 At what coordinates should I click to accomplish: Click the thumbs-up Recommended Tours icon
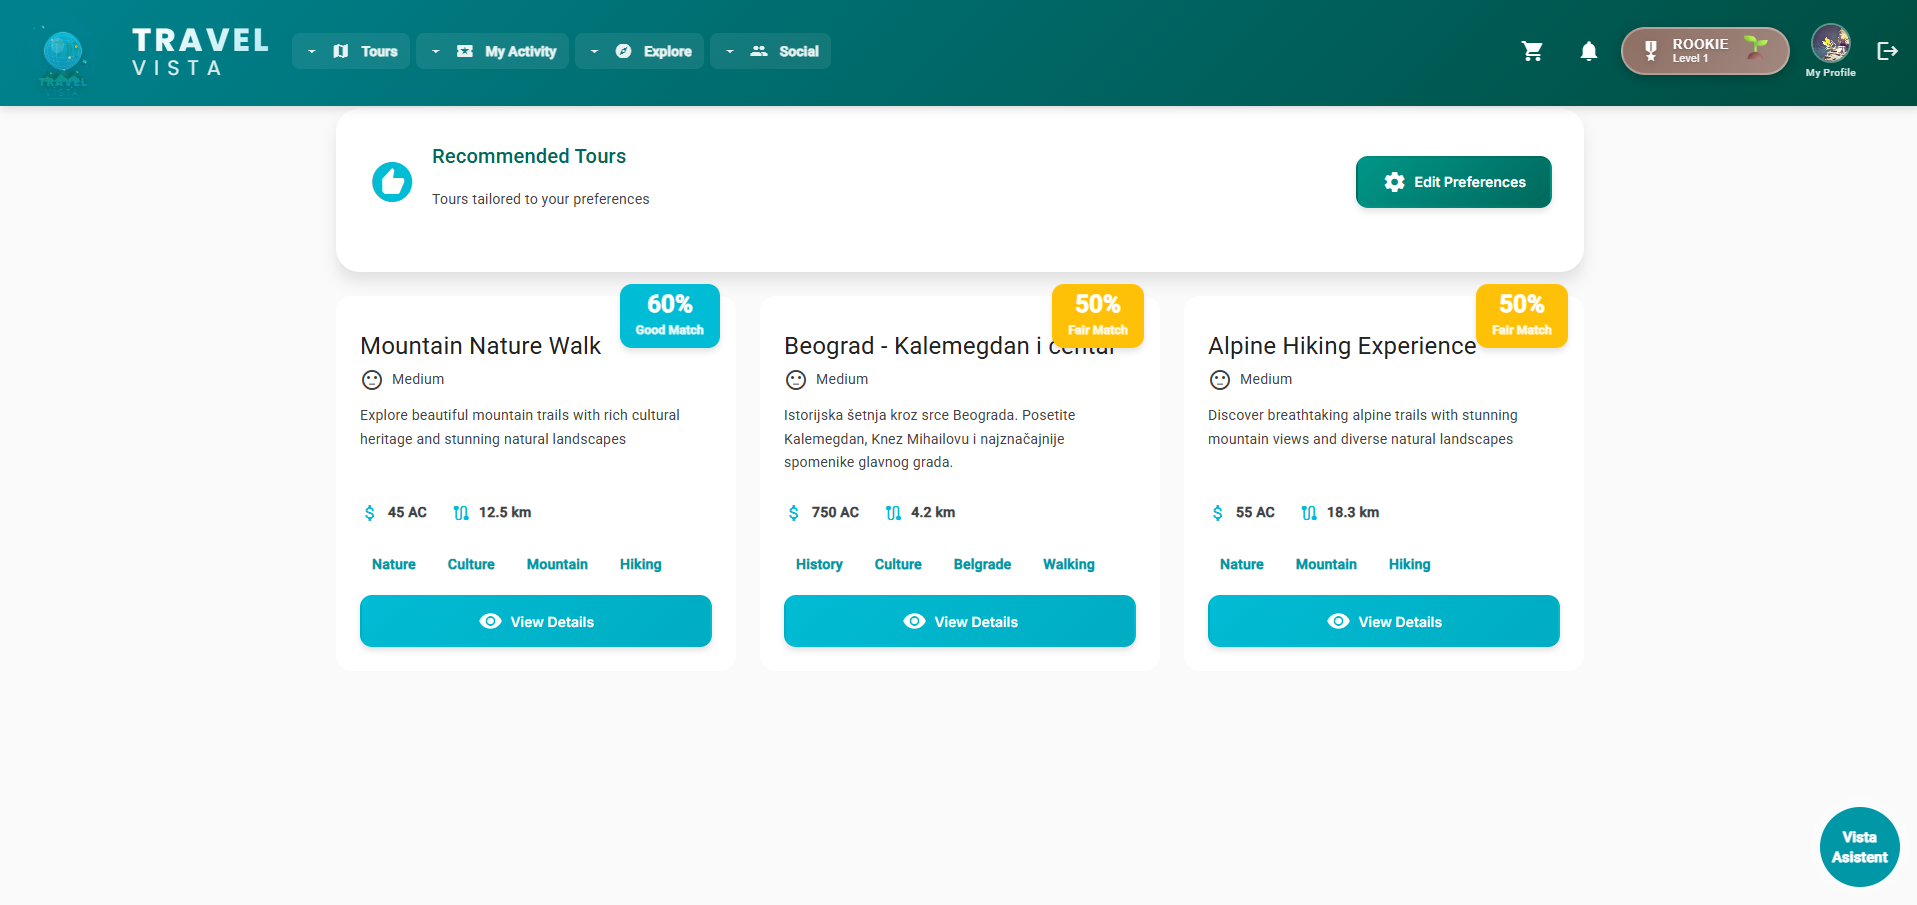click(x=392, y=182)
